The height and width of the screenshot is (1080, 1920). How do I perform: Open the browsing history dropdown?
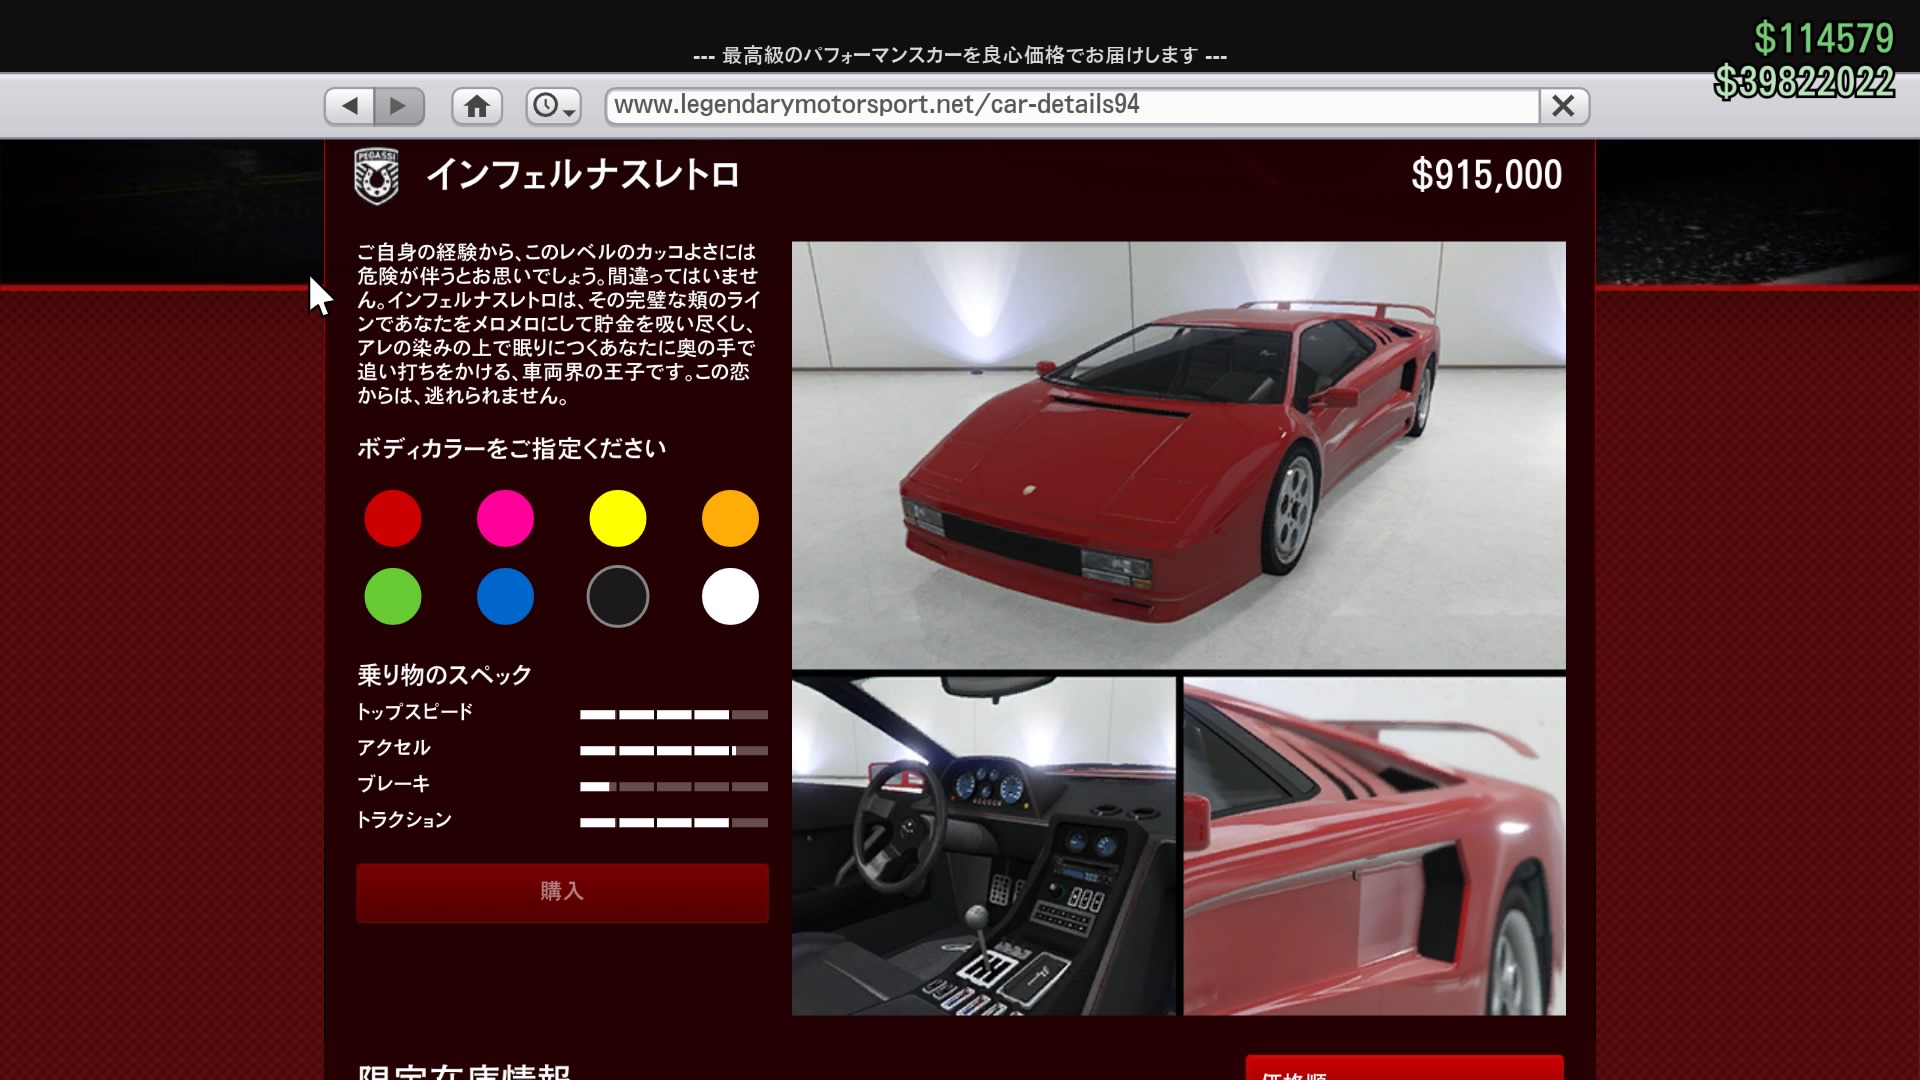(553, 106)
